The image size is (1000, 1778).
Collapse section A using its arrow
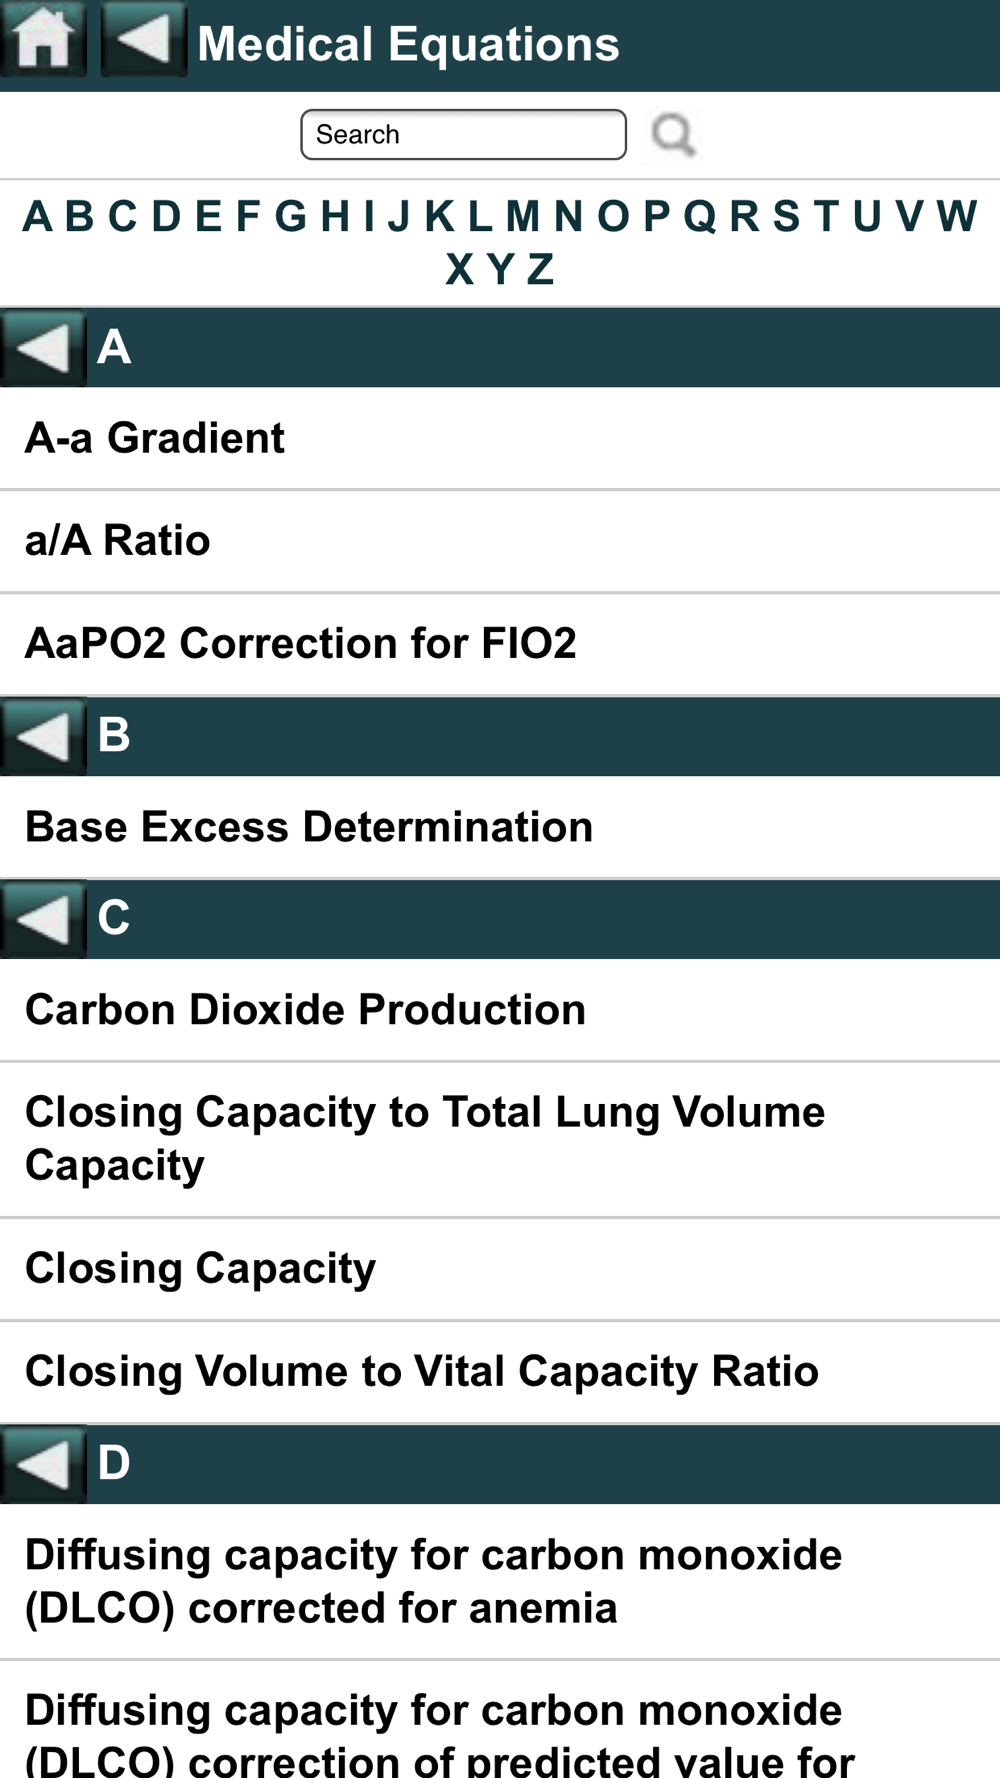point(43,348)
